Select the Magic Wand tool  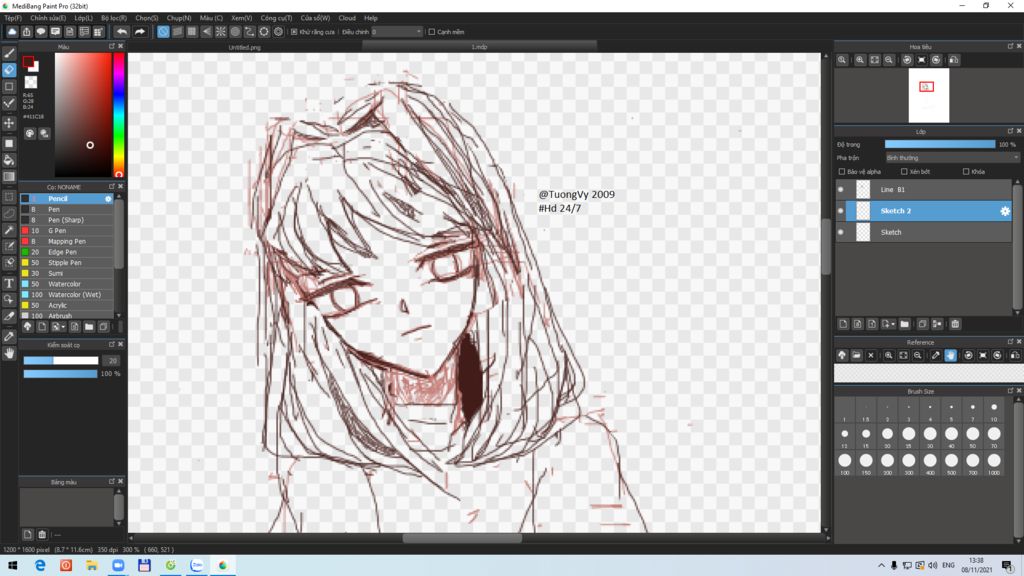click(9, 230)
